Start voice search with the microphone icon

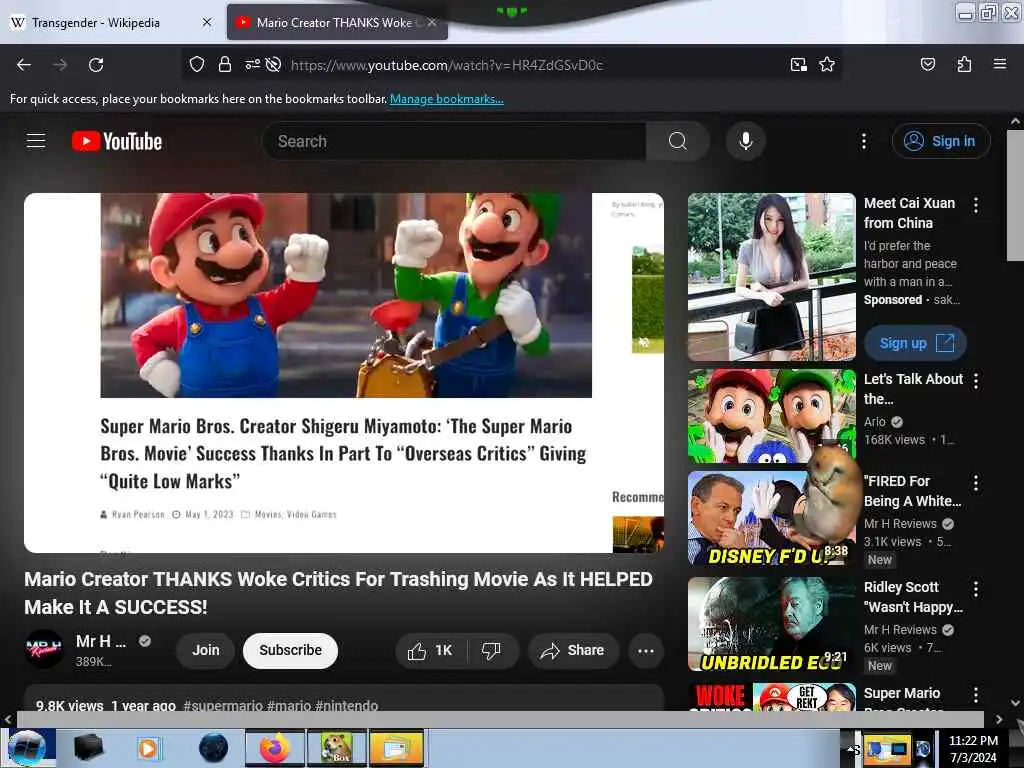point(745,141)
